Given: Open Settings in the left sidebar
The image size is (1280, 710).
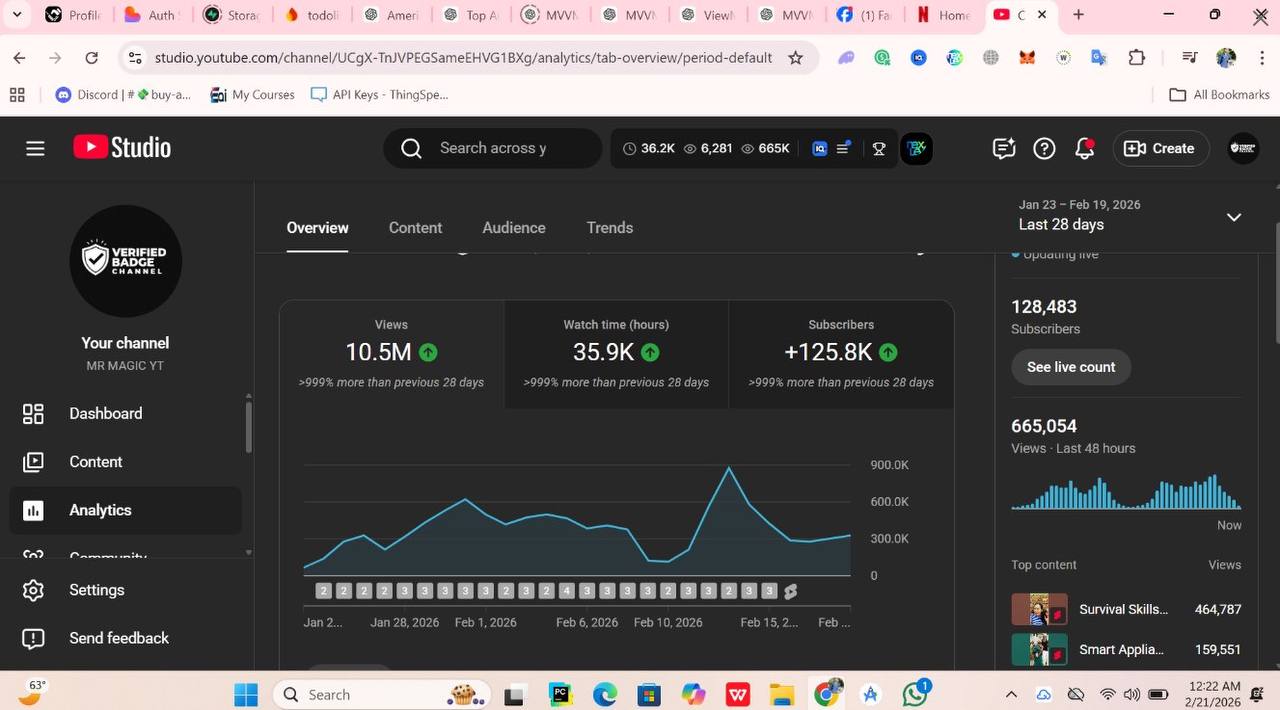Looking at the screenshot, I should click(x=96, y=590).
